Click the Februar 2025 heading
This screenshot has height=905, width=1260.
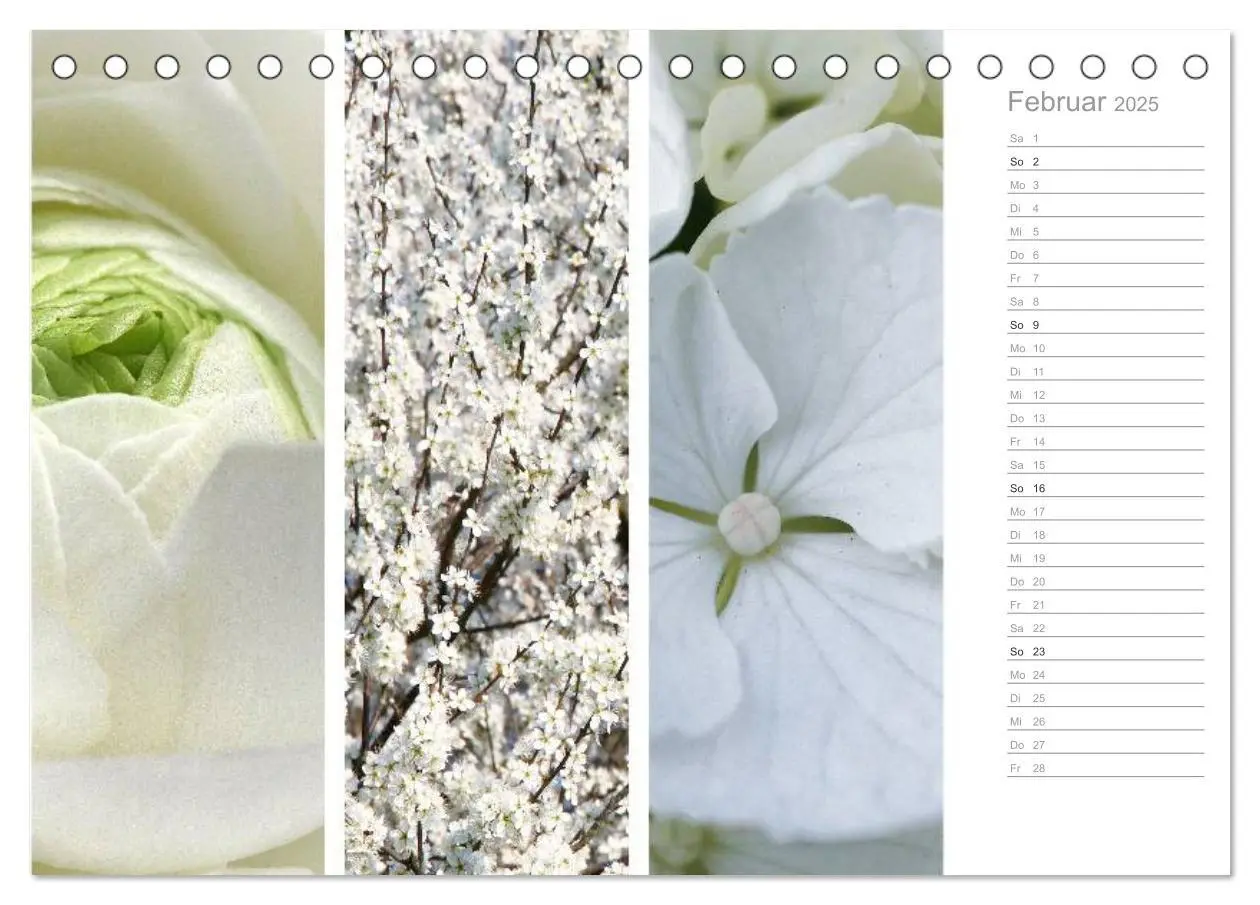point(1082,102)
